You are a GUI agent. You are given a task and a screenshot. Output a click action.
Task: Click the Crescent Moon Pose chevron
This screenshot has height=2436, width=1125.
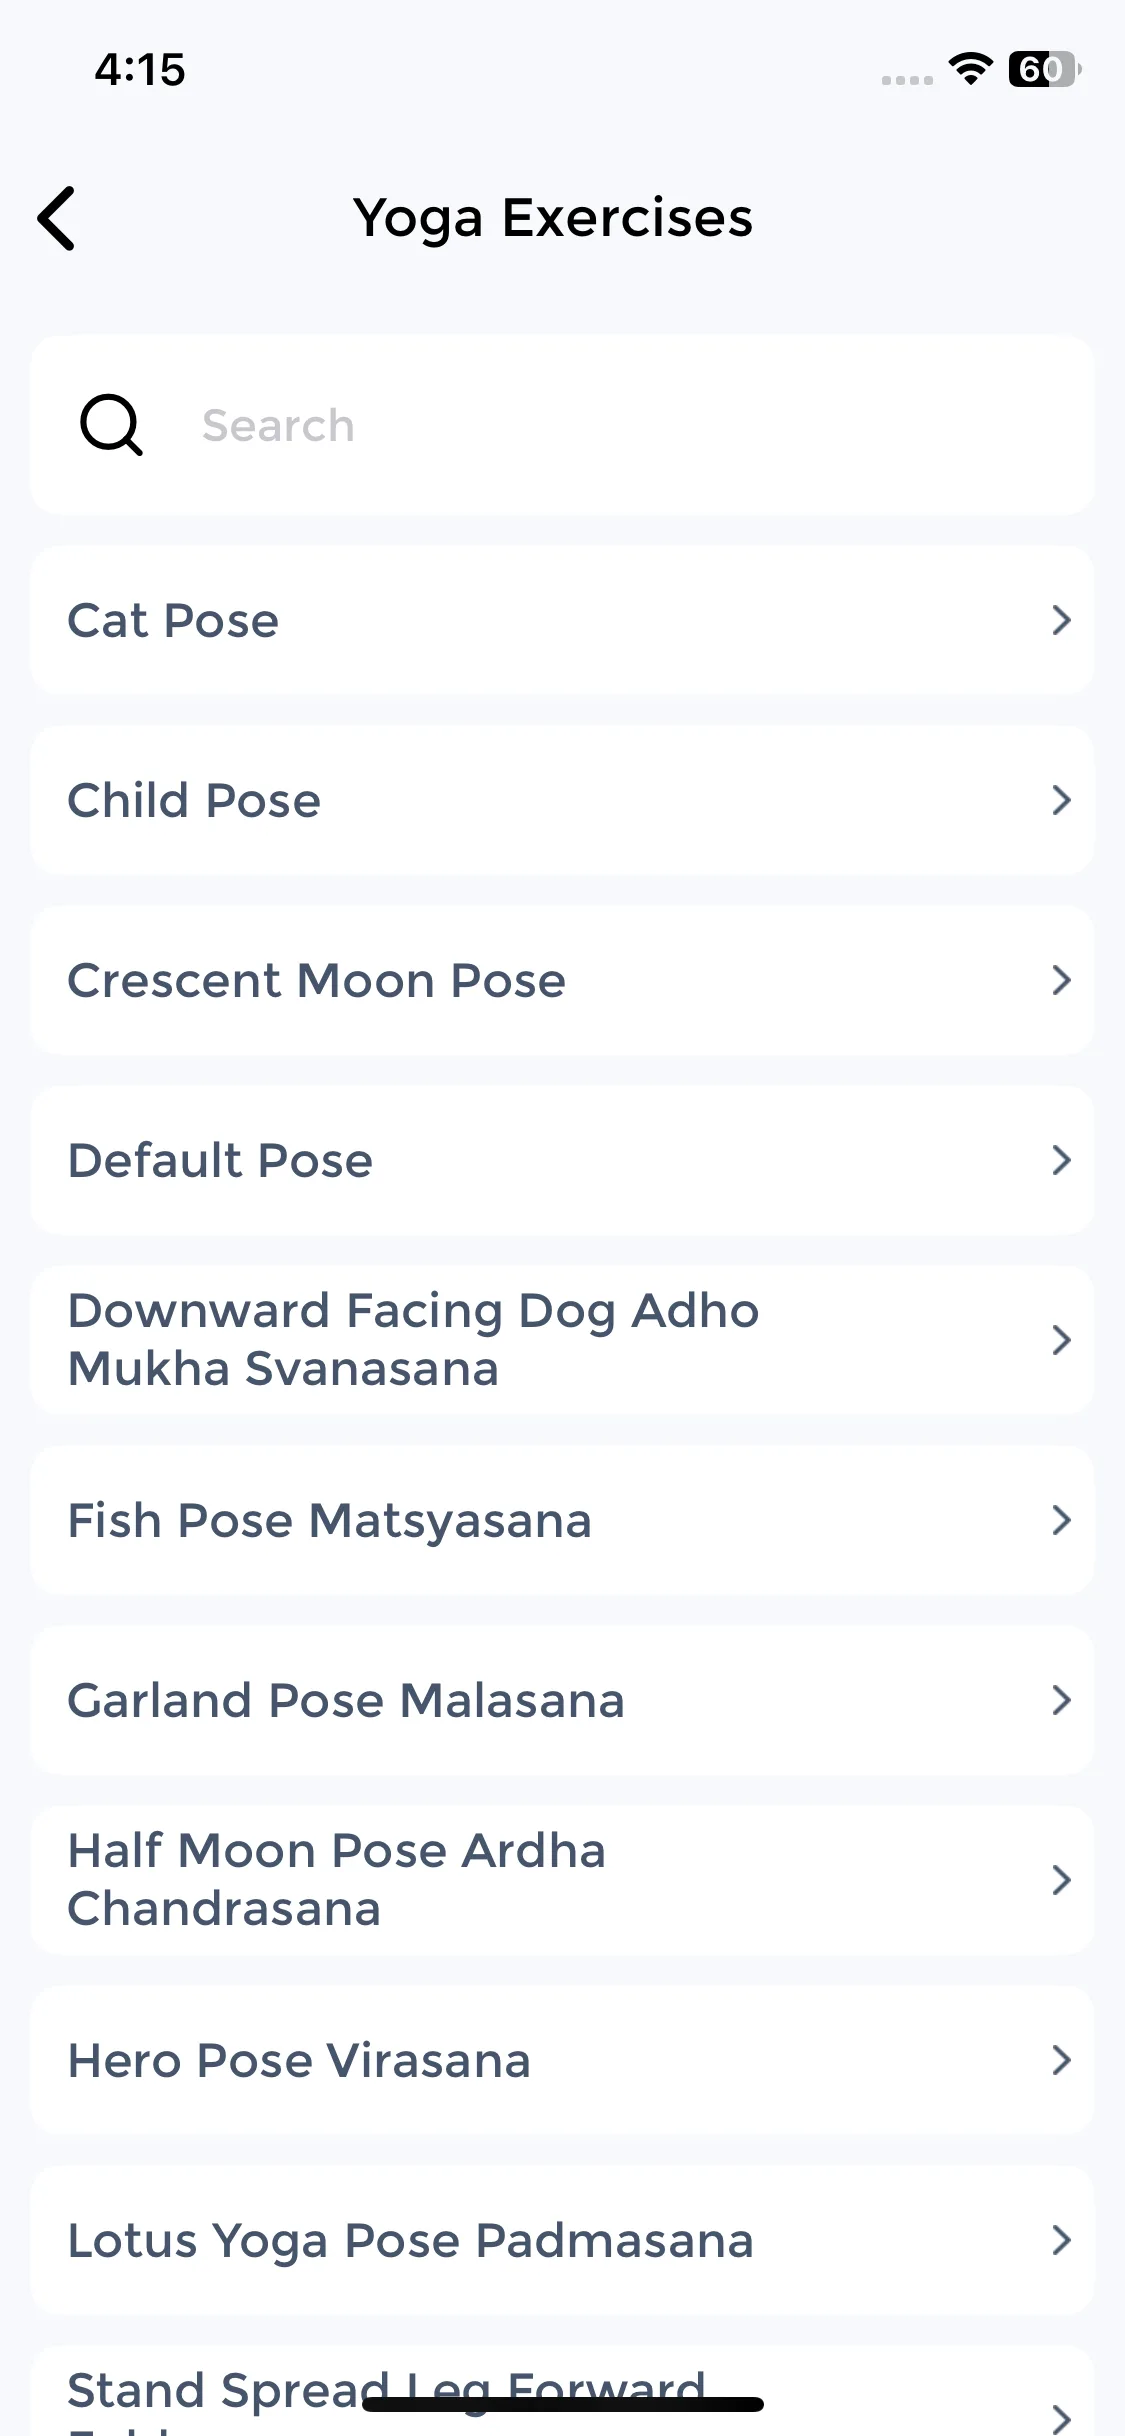pos(1061,980)
